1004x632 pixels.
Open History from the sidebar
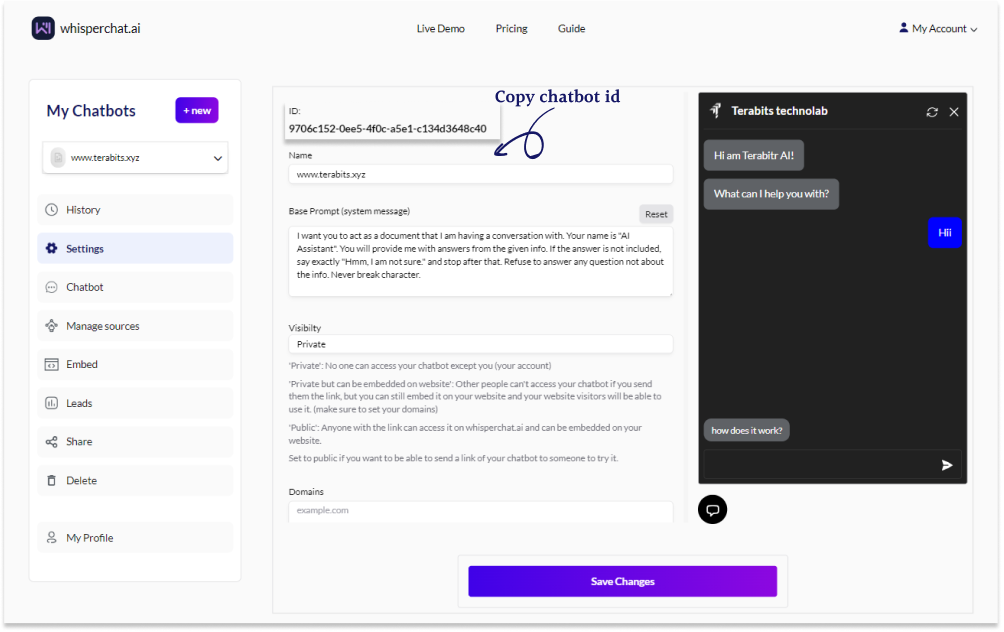click(x=135, y=210)
